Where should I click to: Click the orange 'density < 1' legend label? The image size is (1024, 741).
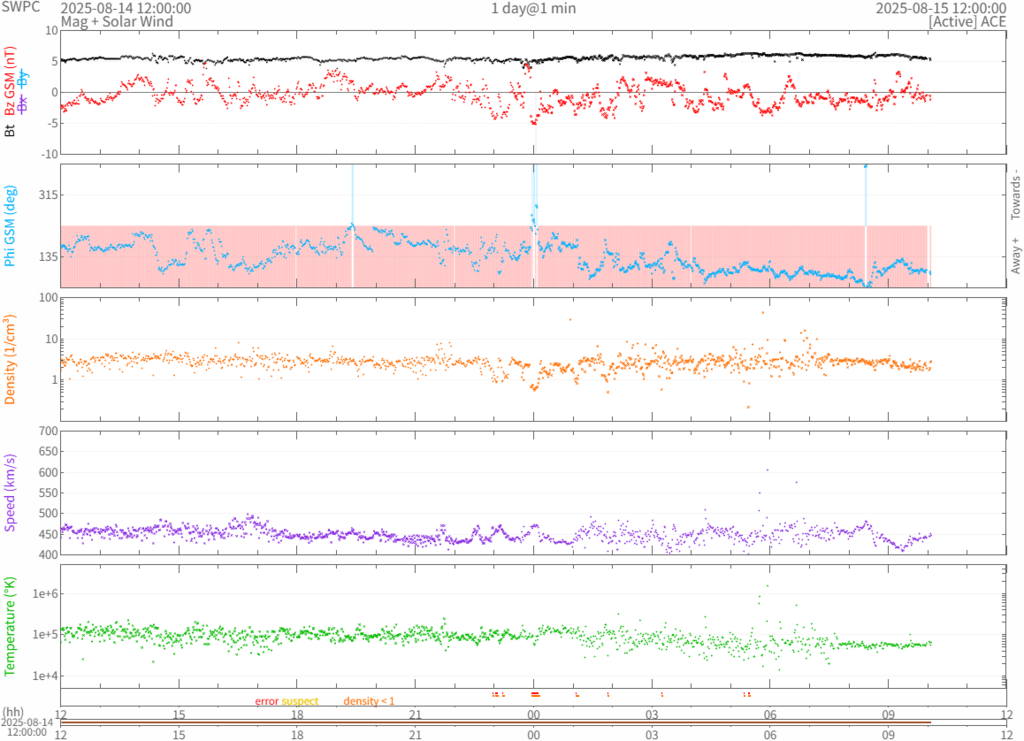(x=369, y=701)
